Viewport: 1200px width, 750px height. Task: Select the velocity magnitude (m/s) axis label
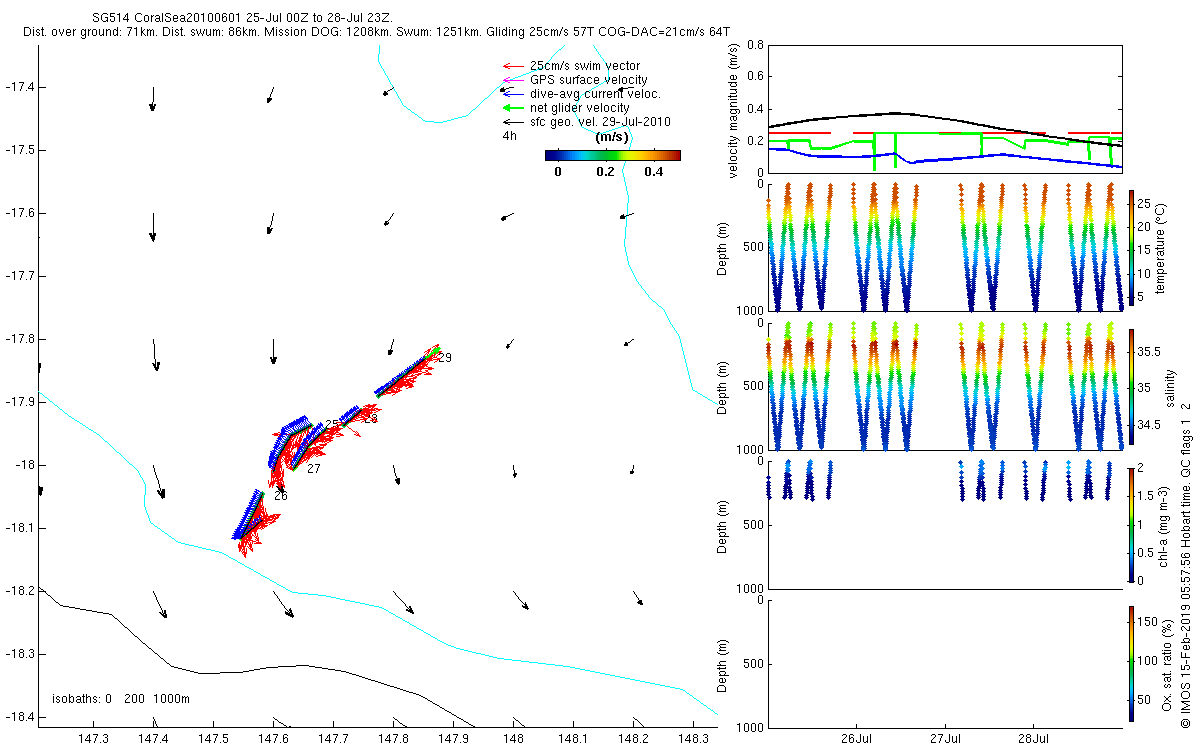click(x=735, y=108)
